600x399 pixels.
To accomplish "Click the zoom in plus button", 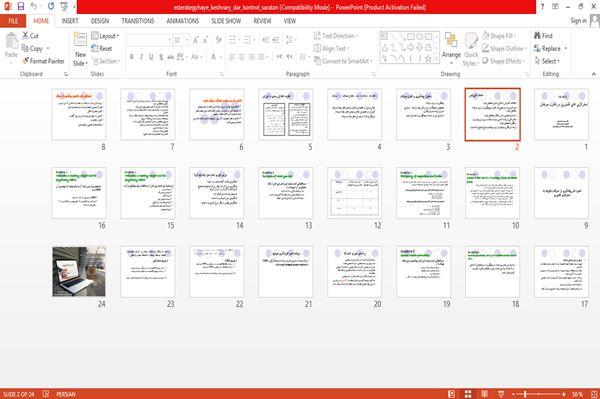I will tap(564, 394).
